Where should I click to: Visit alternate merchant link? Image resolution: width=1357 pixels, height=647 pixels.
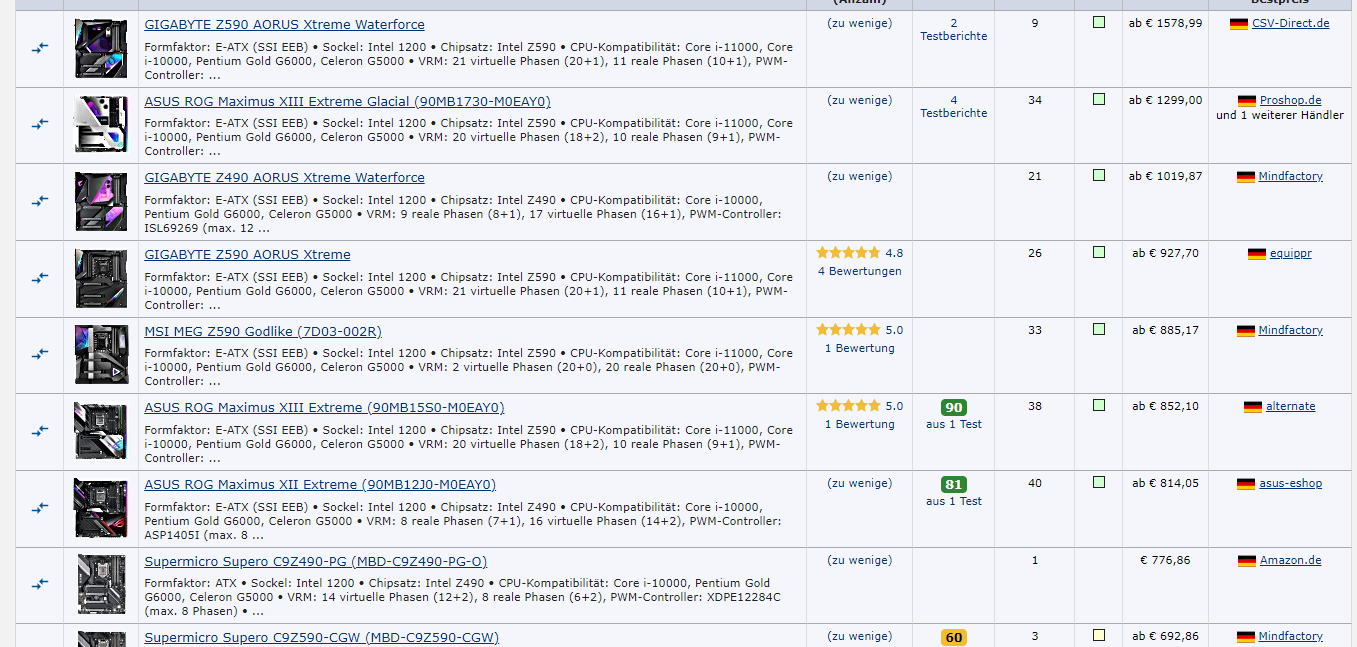1291,407
